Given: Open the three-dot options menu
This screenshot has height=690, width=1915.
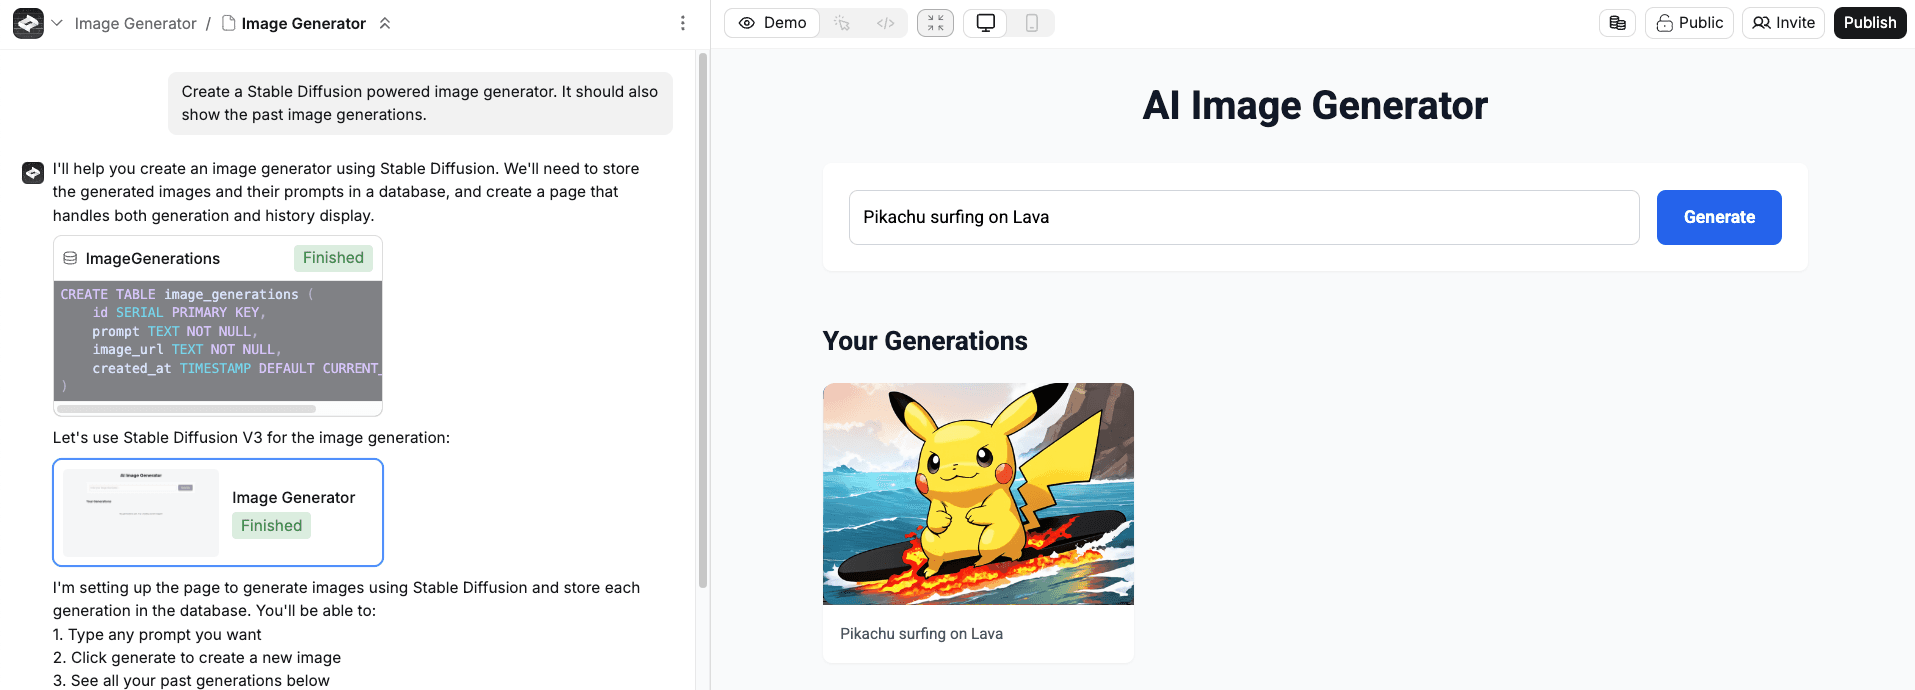Looking at the screenshot, I should (x=683, y=23).
